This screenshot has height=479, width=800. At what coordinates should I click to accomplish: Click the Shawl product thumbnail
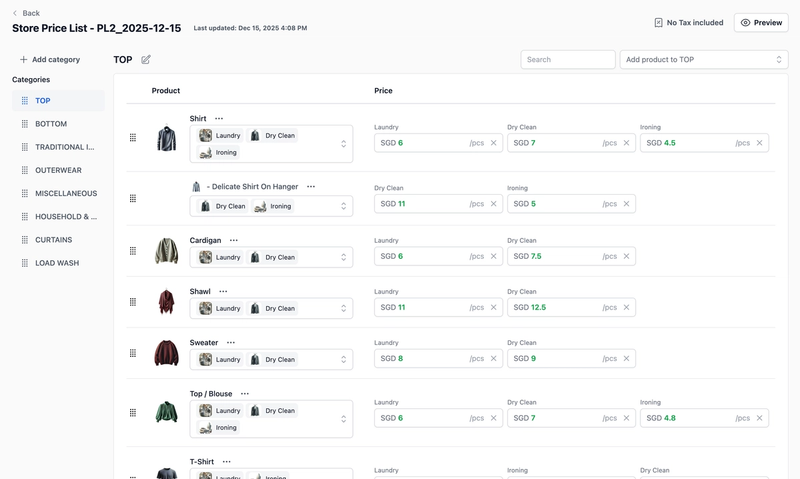tap(166, 302)
